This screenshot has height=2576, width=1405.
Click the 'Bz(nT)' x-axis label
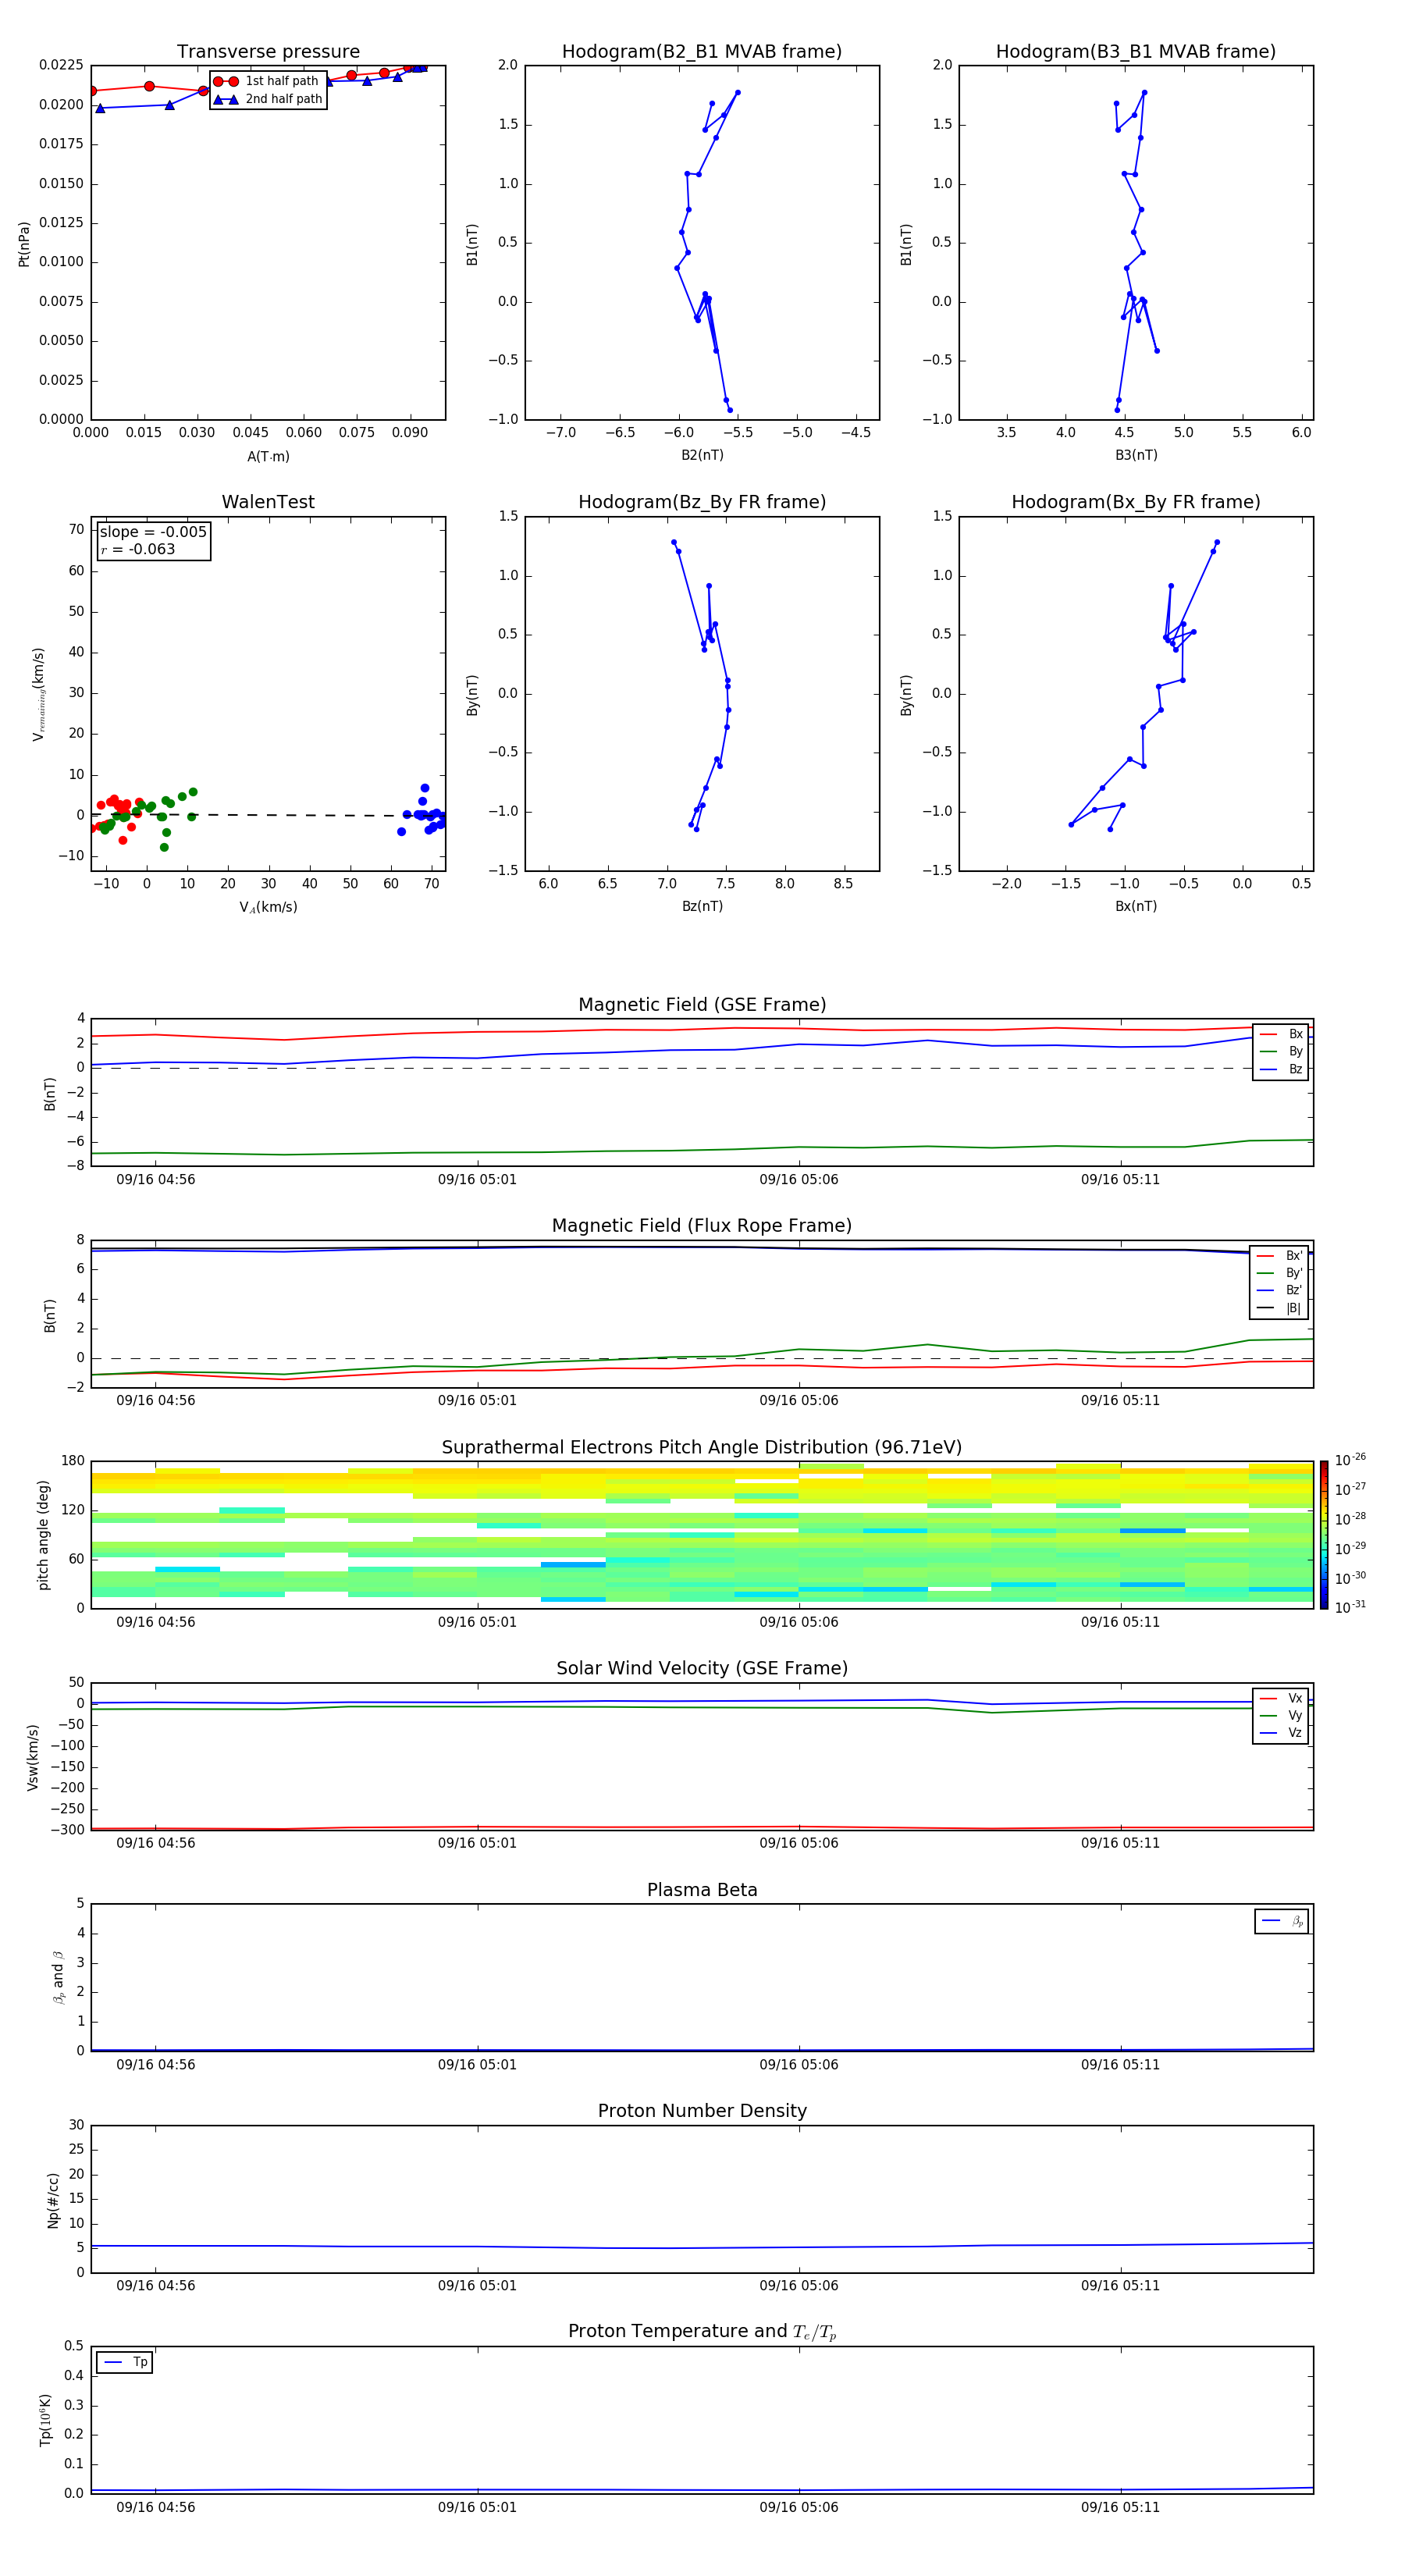click(x=702, y=906)
